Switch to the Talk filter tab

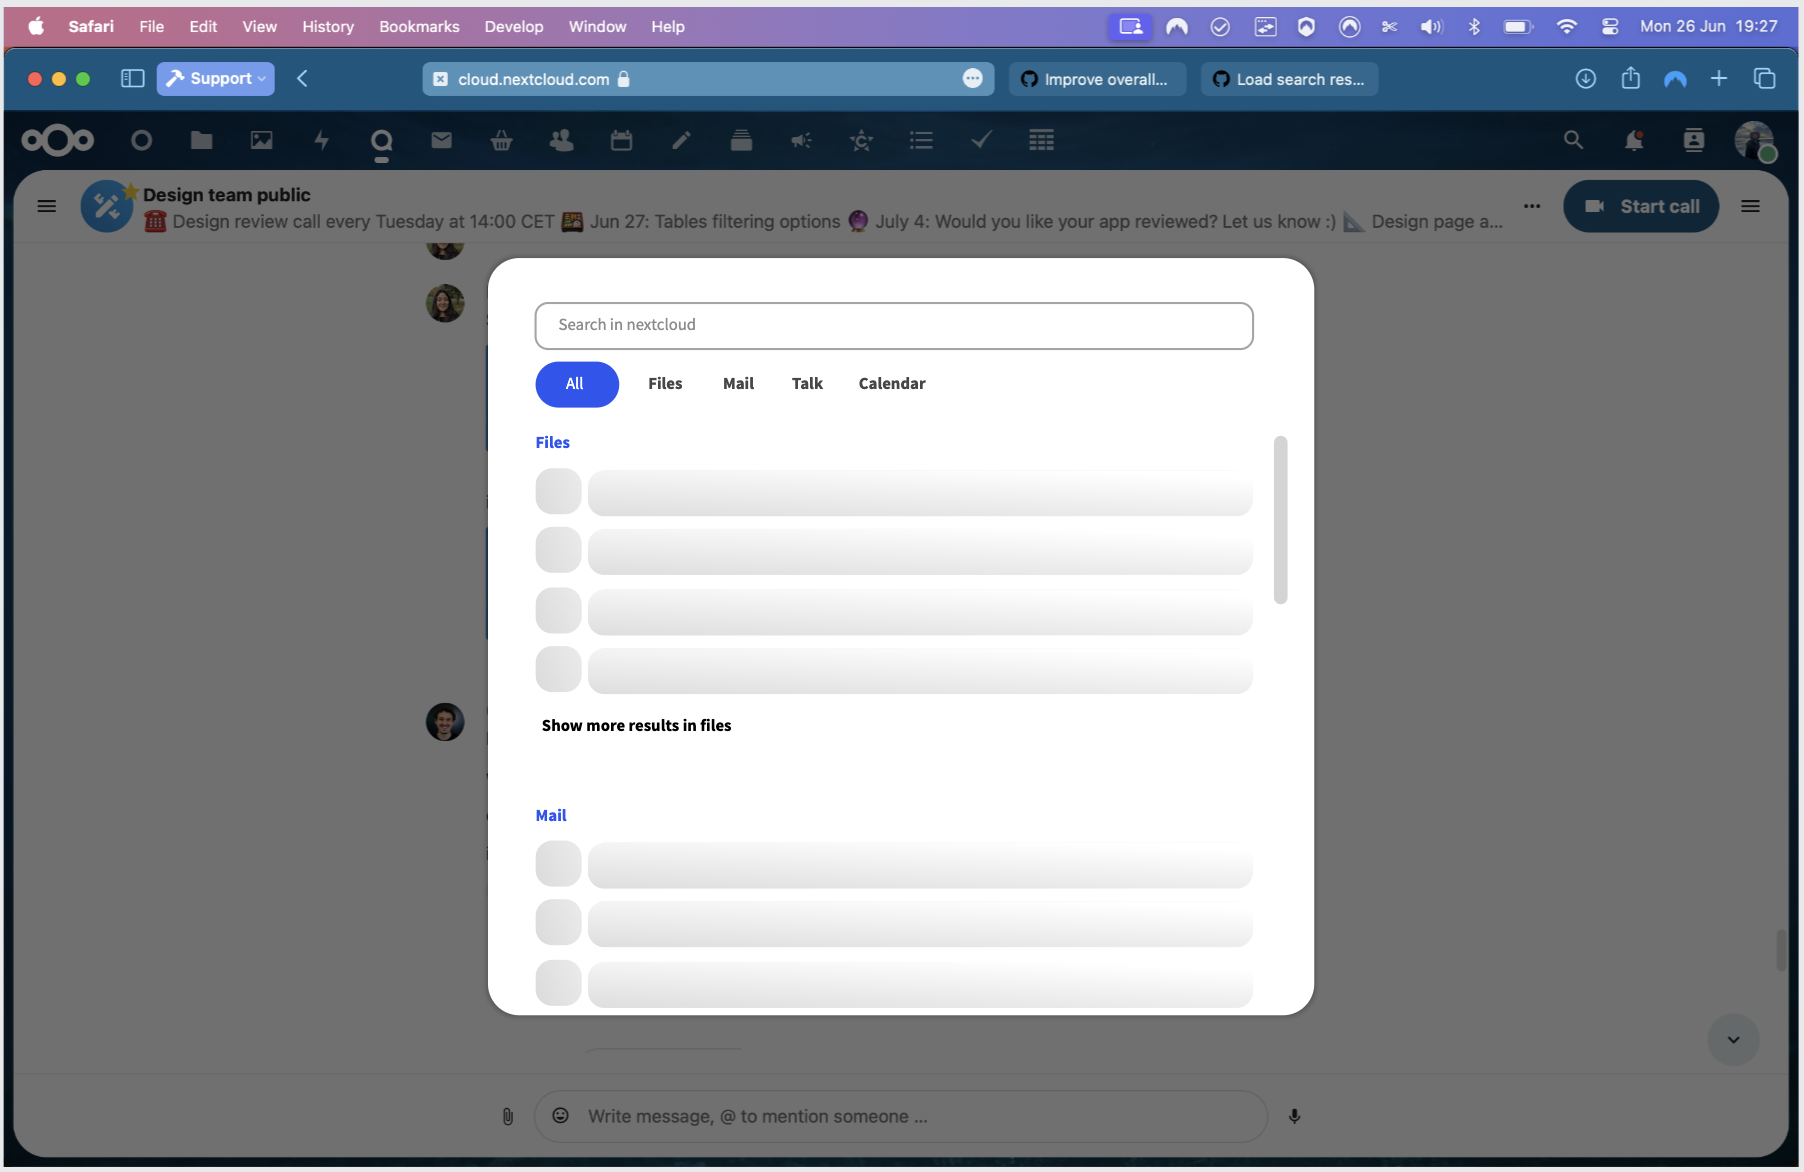(807, 384)
